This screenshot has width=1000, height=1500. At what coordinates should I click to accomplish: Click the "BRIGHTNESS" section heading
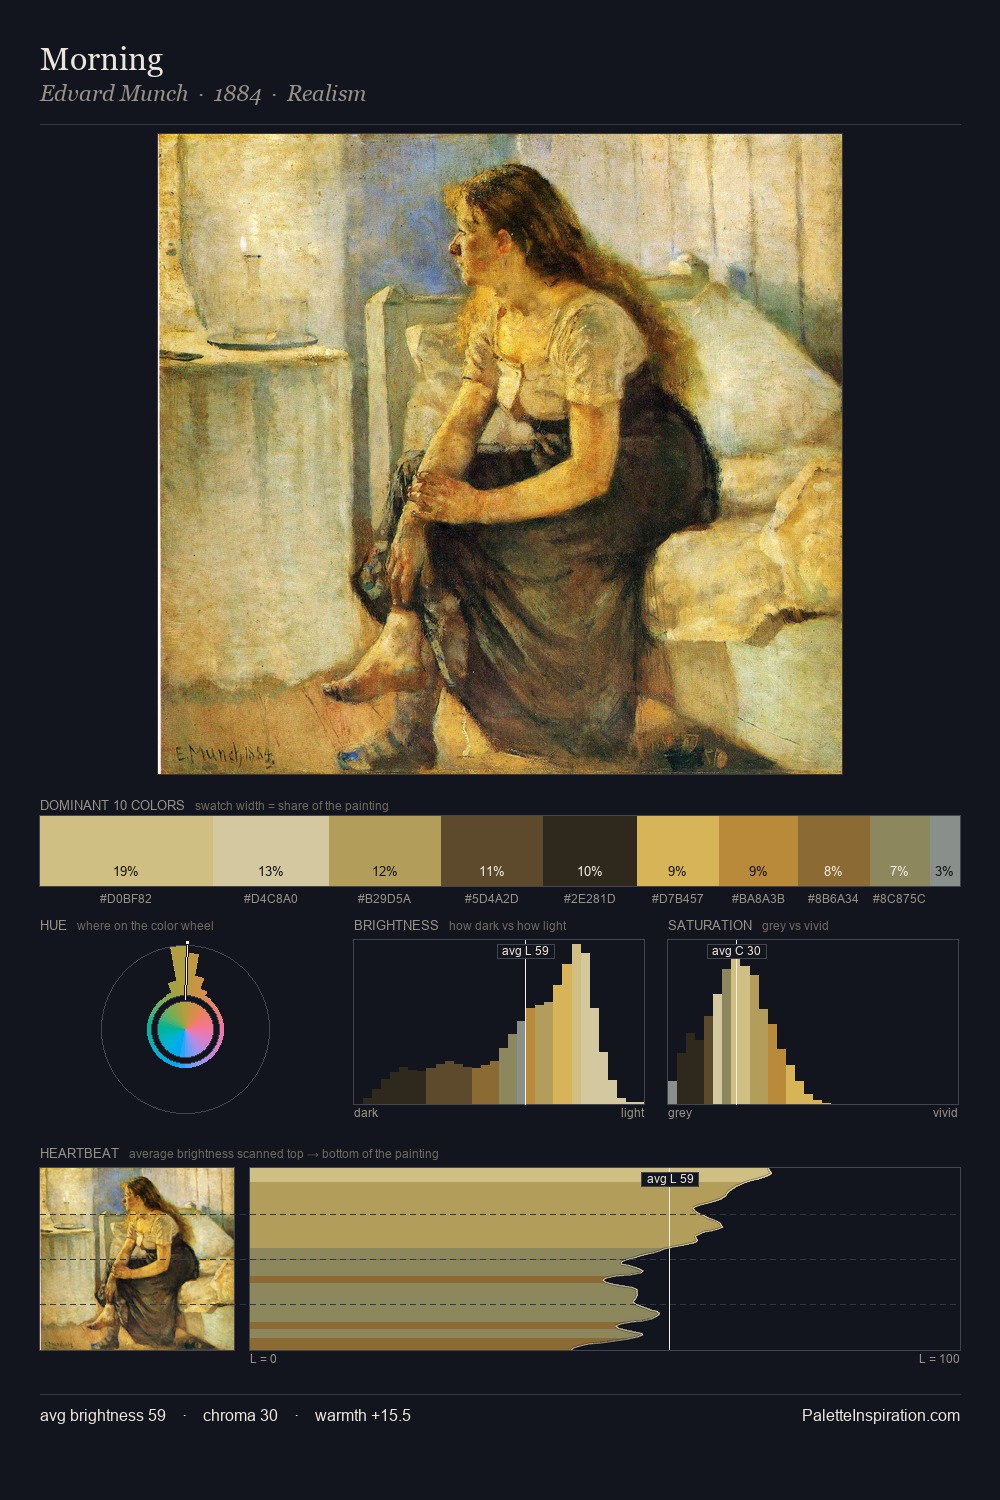[396, 925]
